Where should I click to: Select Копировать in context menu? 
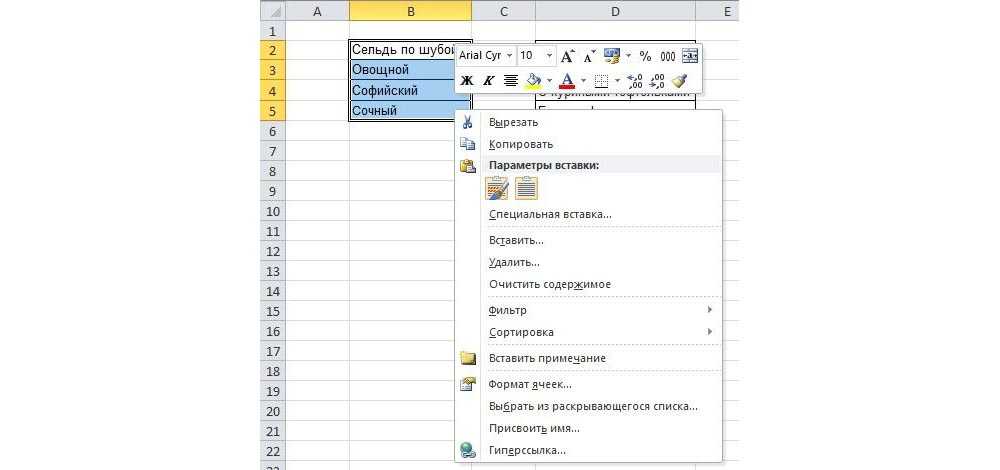(x=520, y=144)
